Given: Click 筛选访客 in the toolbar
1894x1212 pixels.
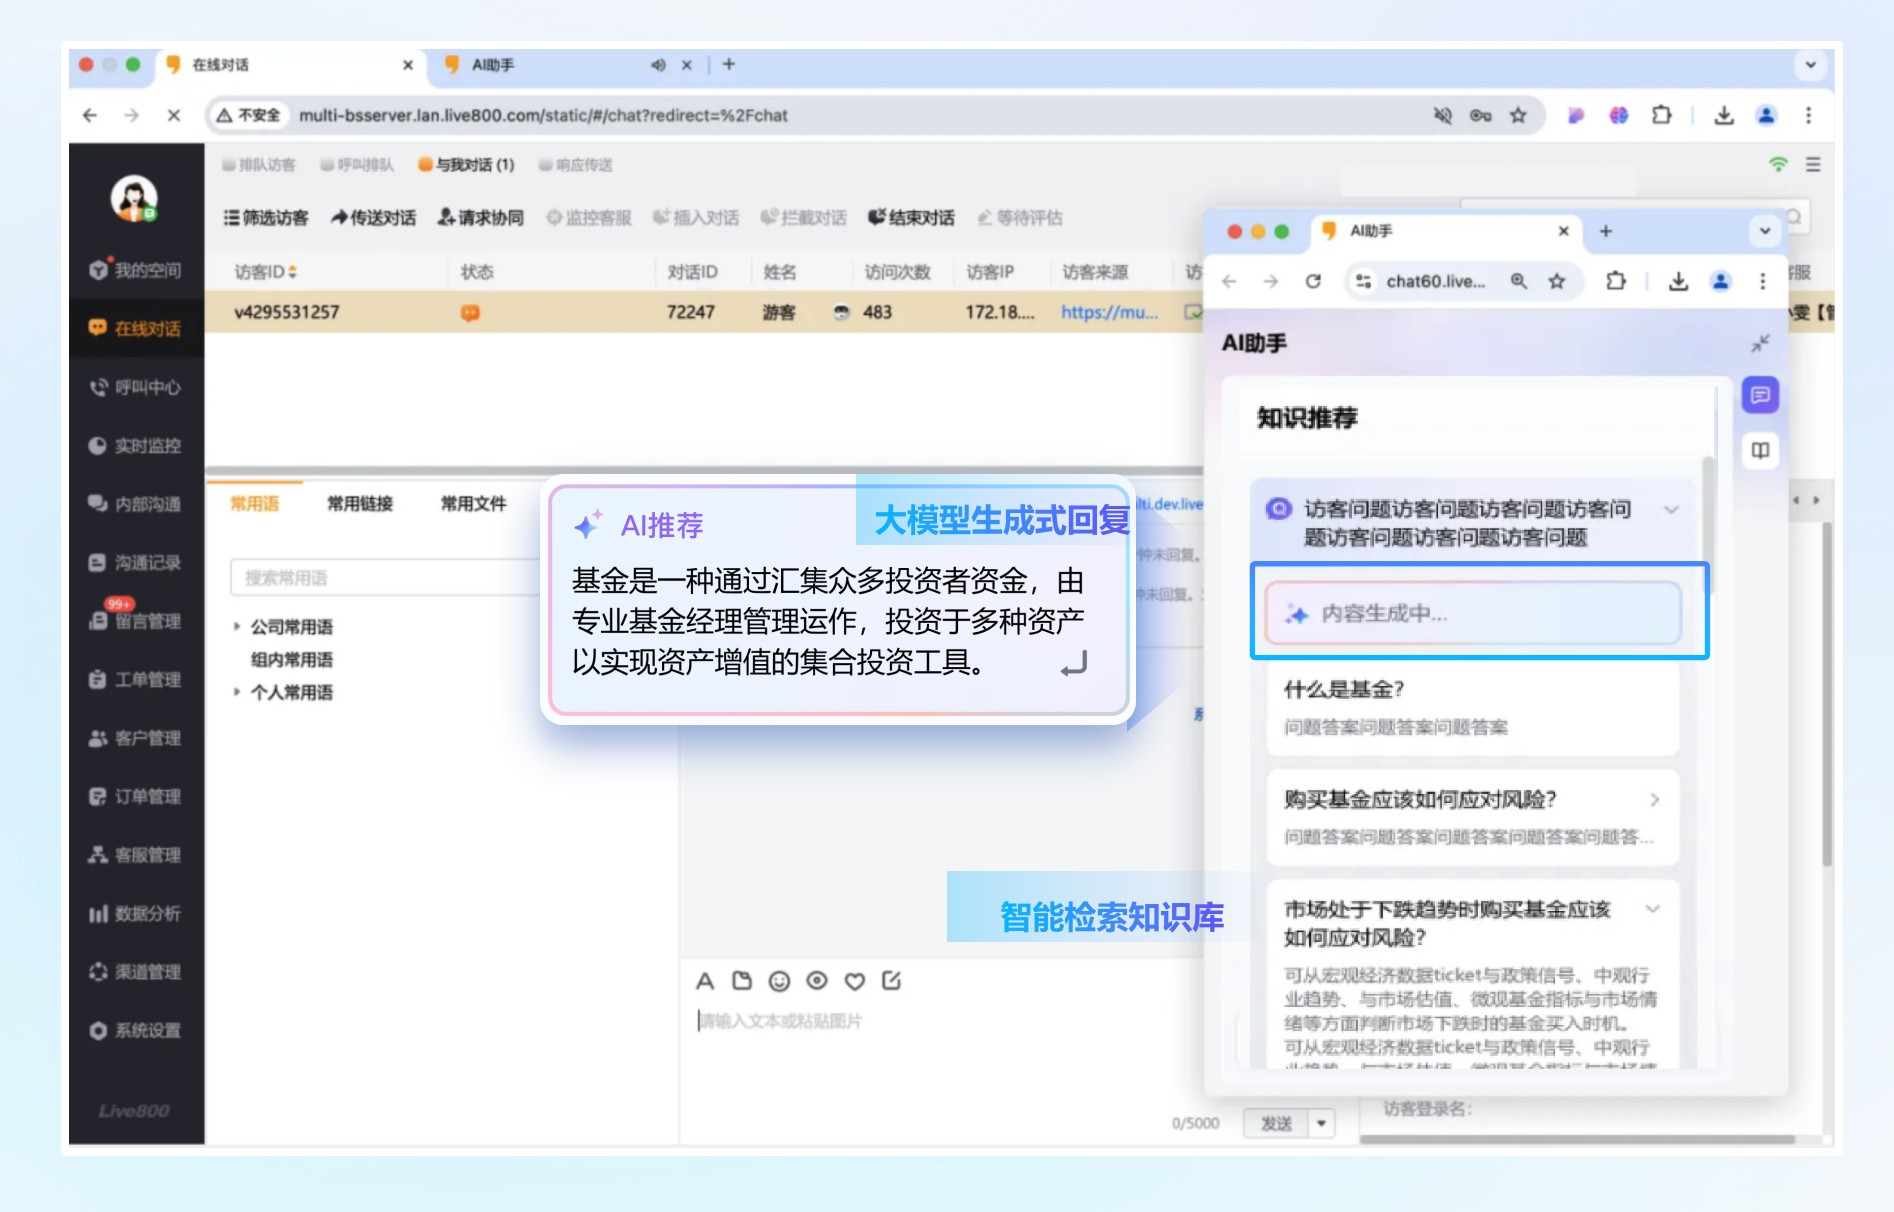Looking at the screenshot, I should pyautogui.click(x=266, y=218).
